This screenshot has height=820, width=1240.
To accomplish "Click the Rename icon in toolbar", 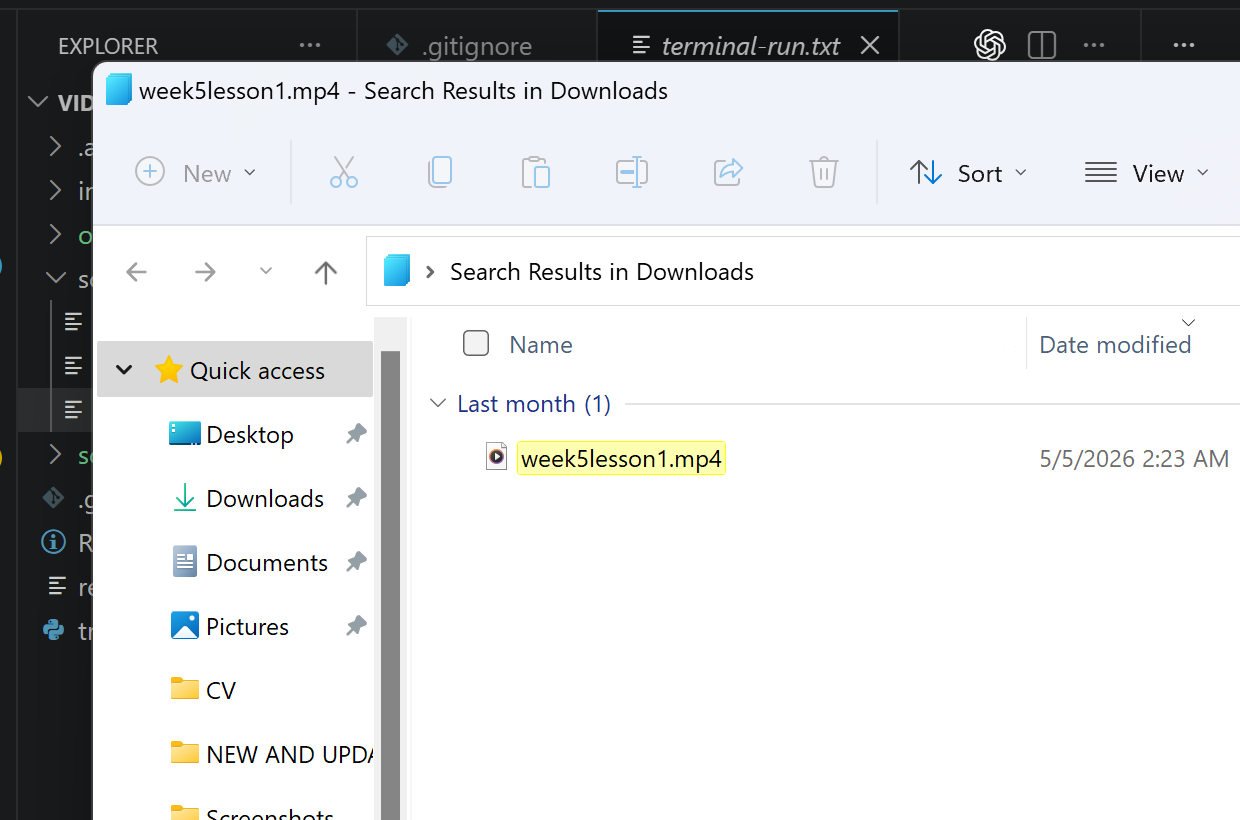I will tap(632, 173).
